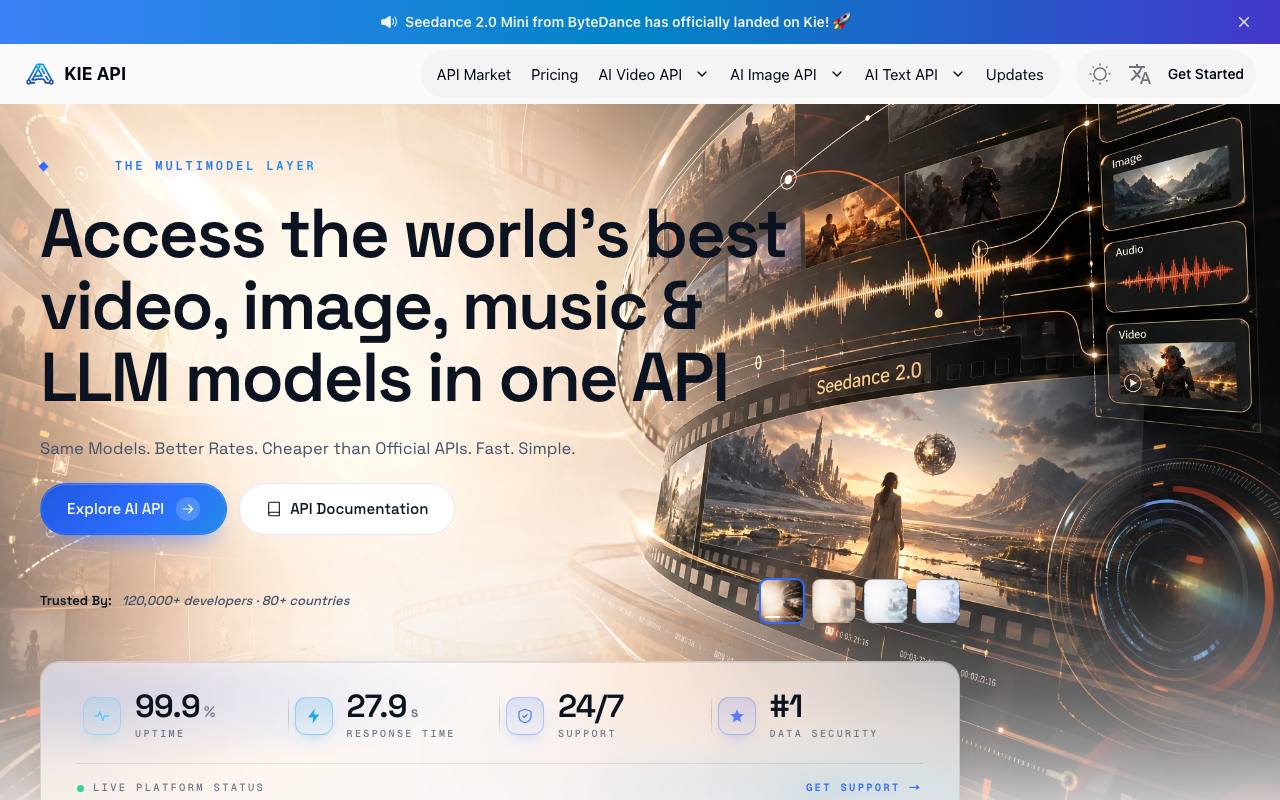Toggle the light/dark theme sun icon
Viewport: 1280px width, 800px height.
(x=1100, y=74)
